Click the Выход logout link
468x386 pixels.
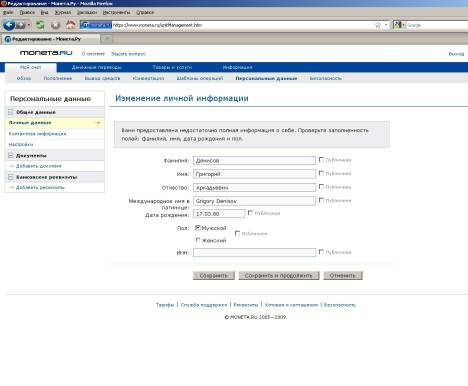click(456, 54)
